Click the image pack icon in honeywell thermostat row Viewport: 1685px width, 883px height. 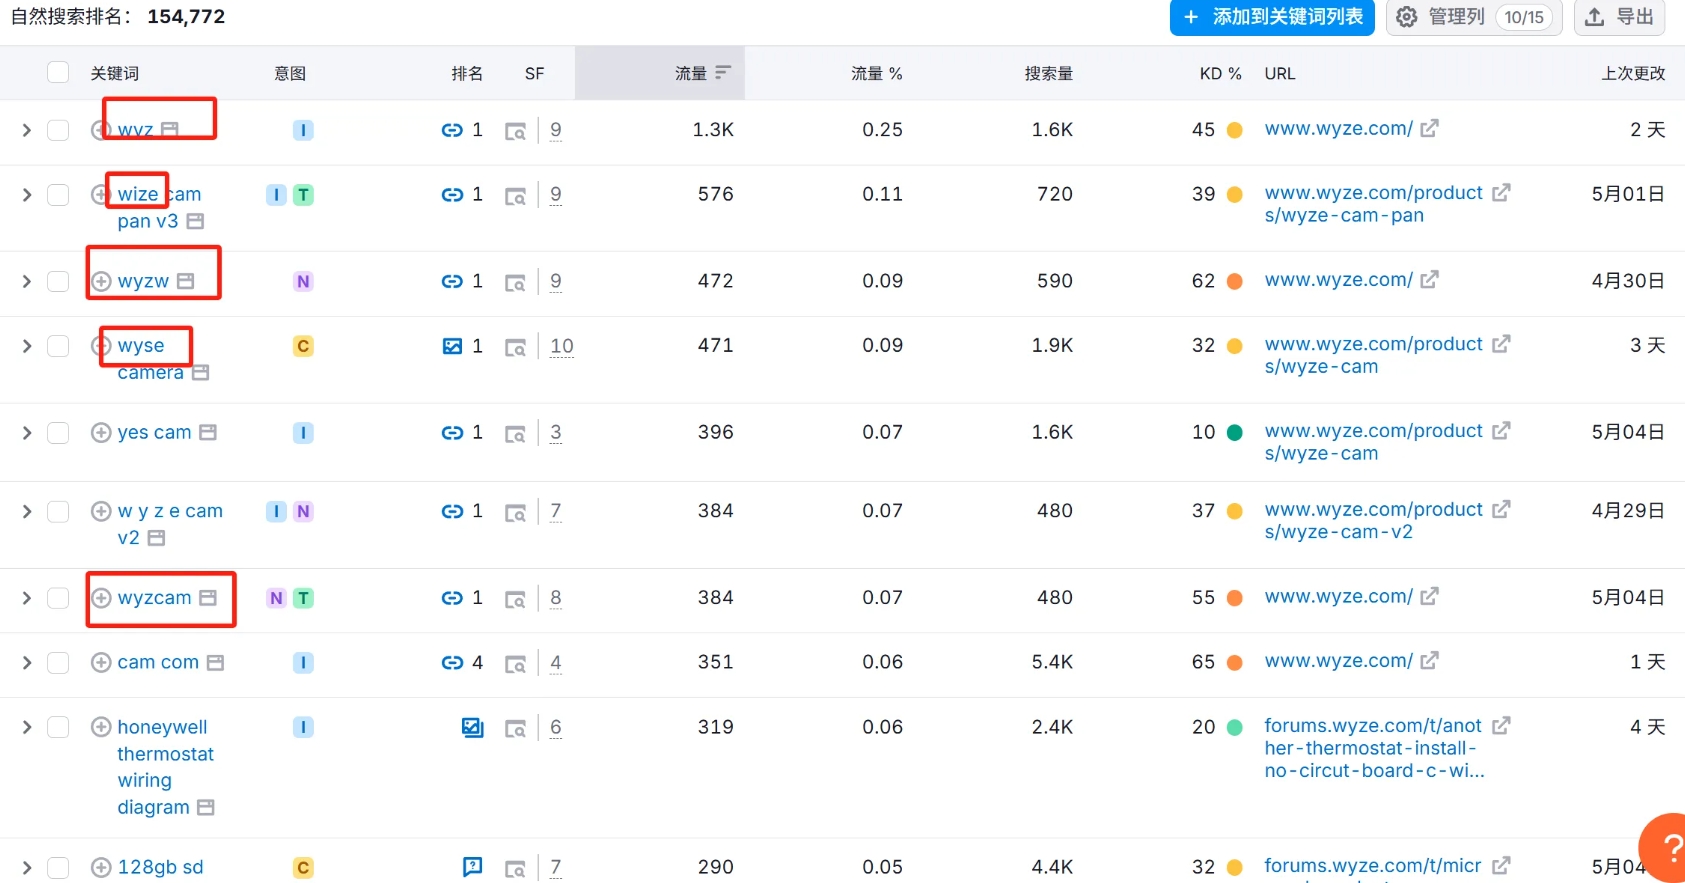click(x=472, y=727)
